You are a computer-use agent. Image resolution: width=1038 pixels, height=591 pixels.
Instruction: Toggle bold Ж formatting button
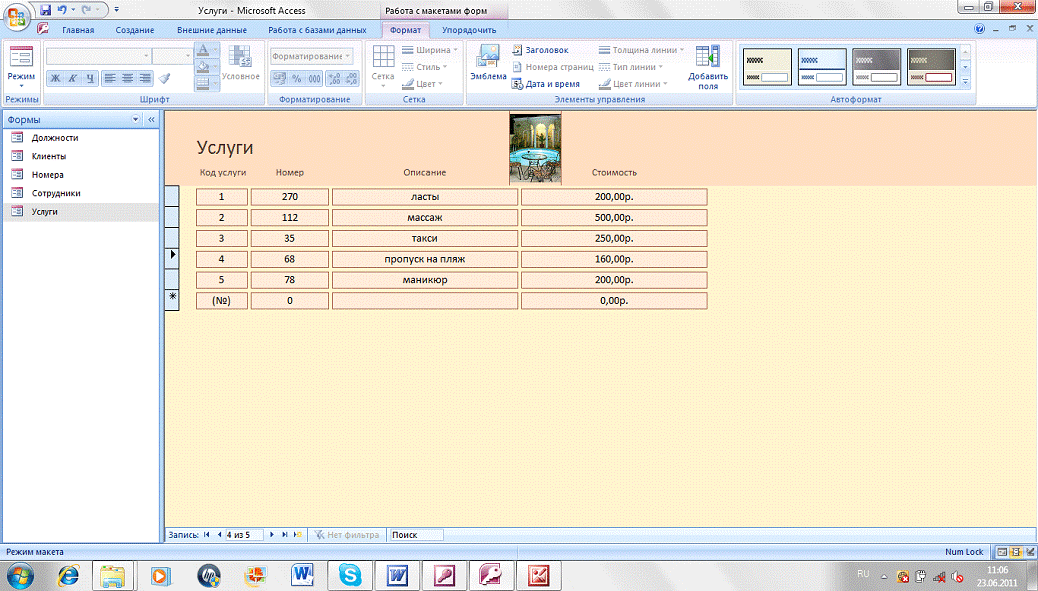point(56,78)
